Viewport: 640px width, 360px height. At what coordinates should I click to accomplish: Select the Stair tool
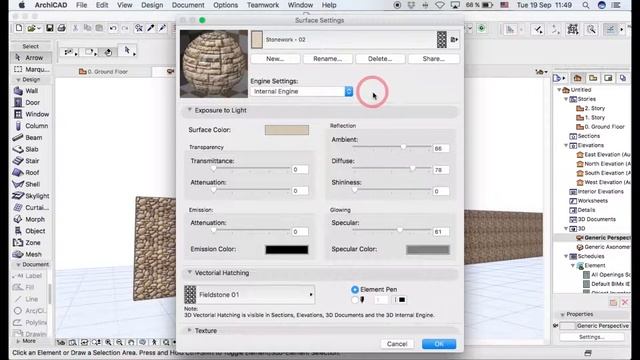click(x=31, y=161)
